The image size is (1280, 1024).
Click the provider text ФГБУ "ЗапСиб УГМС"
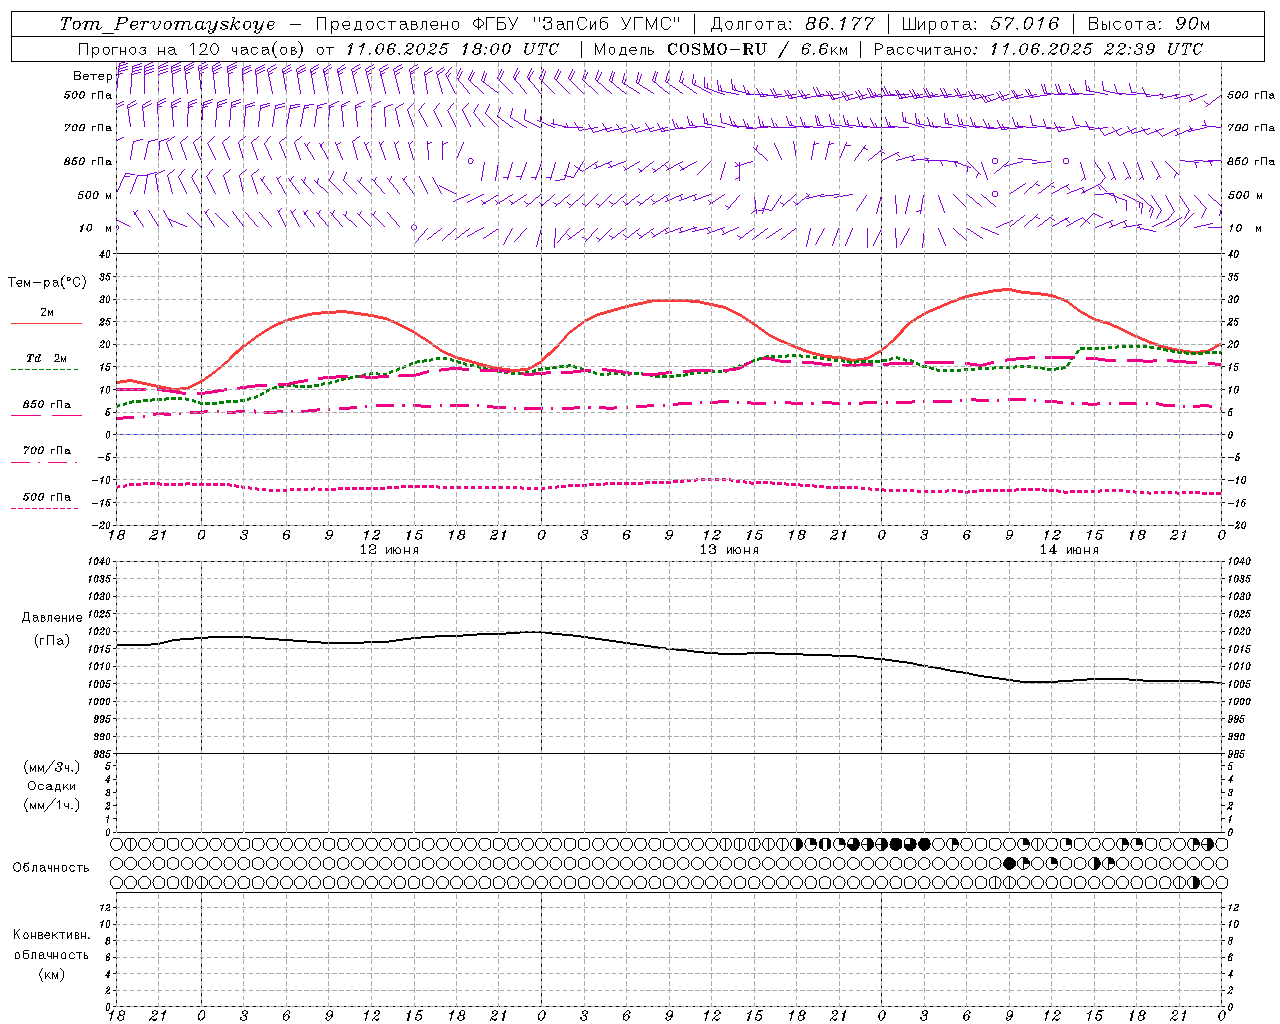tap(576, 24)
